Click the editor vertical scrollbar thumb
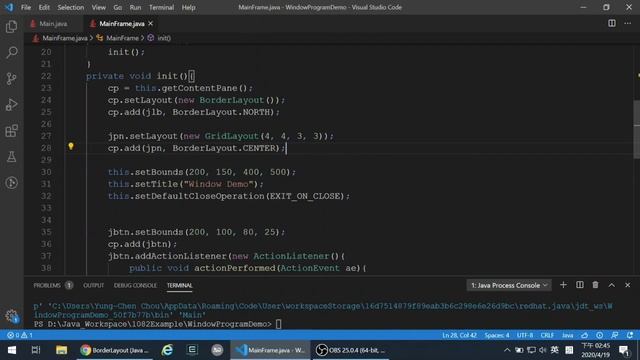Screen dimensions: 640x360 (x=637, y=129)
